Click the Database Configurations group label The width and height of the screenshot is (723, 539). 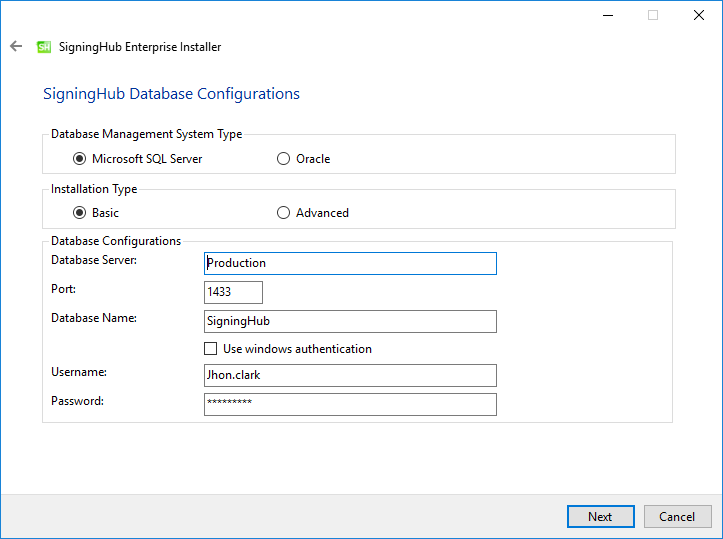(116, 241)
